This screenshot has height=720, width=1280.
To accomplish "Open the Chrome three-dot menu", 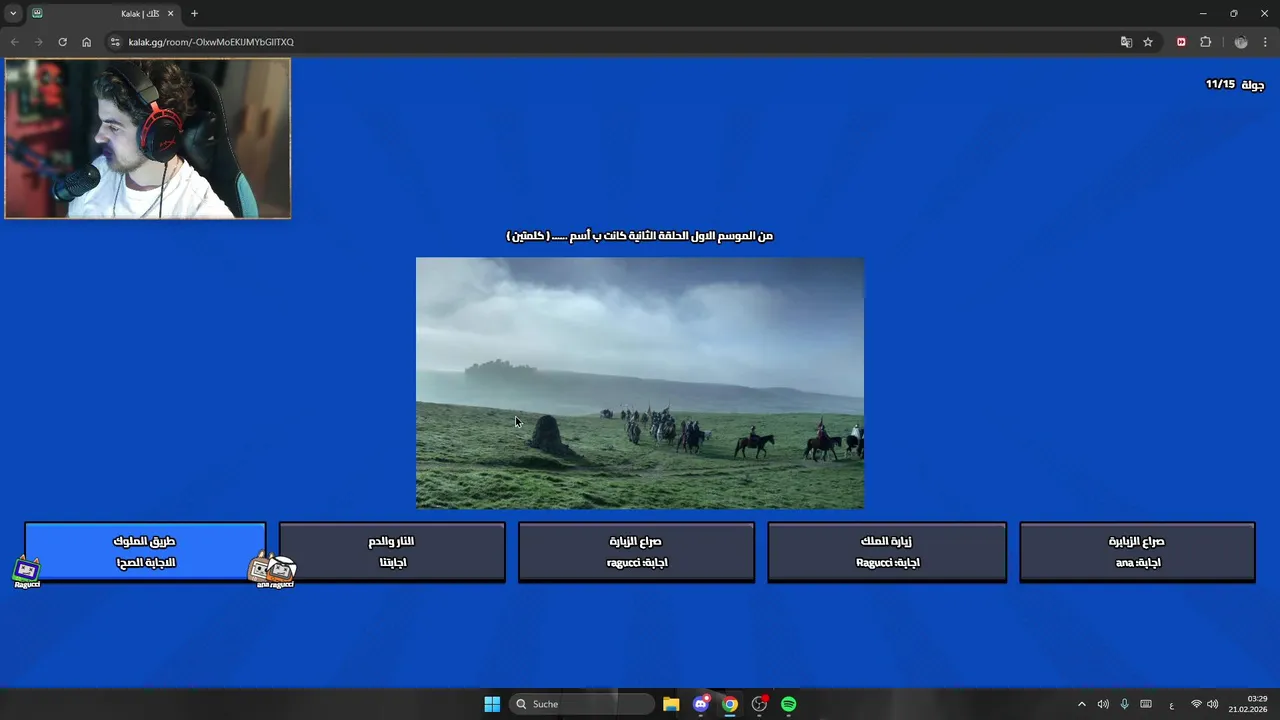I will (1266, 42).
